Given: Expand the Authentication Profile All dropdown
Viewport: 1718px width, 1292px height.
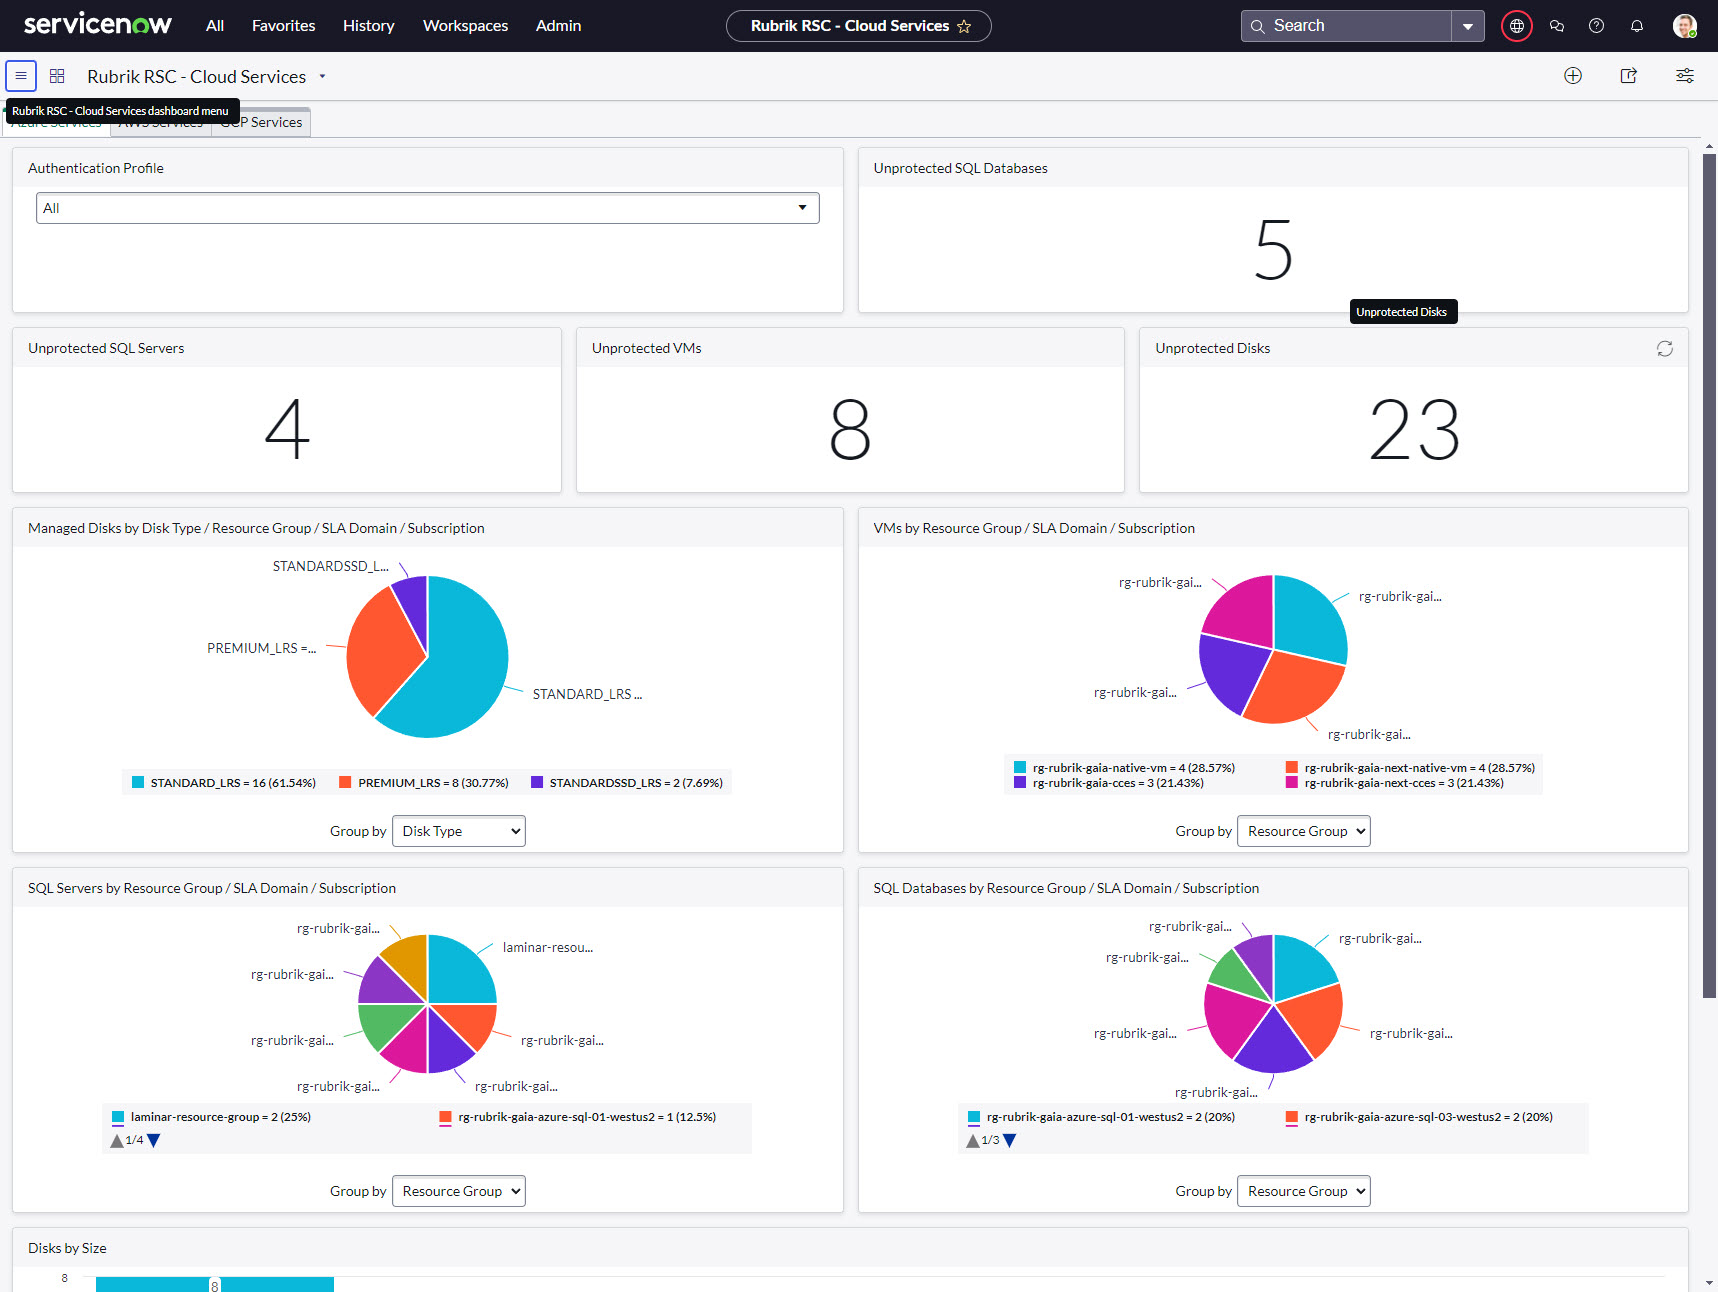Looking at the screenshot, I should [x=428, y=208].
